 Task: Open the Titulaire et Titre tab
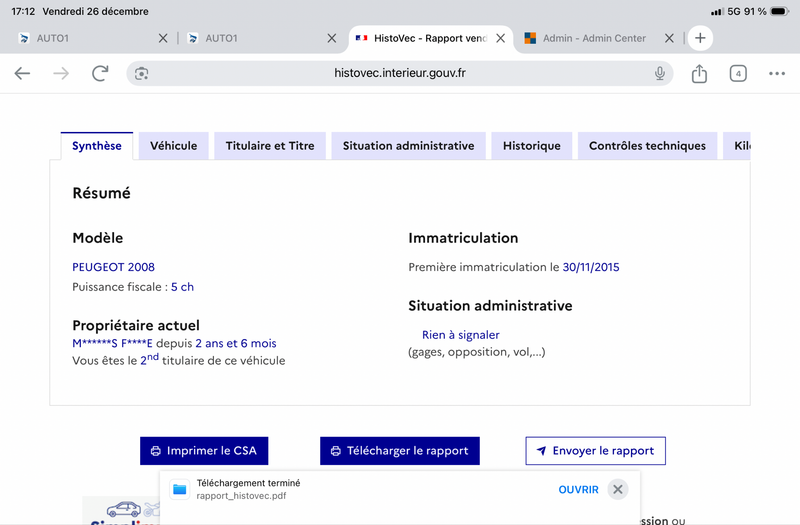click(270, 146)
